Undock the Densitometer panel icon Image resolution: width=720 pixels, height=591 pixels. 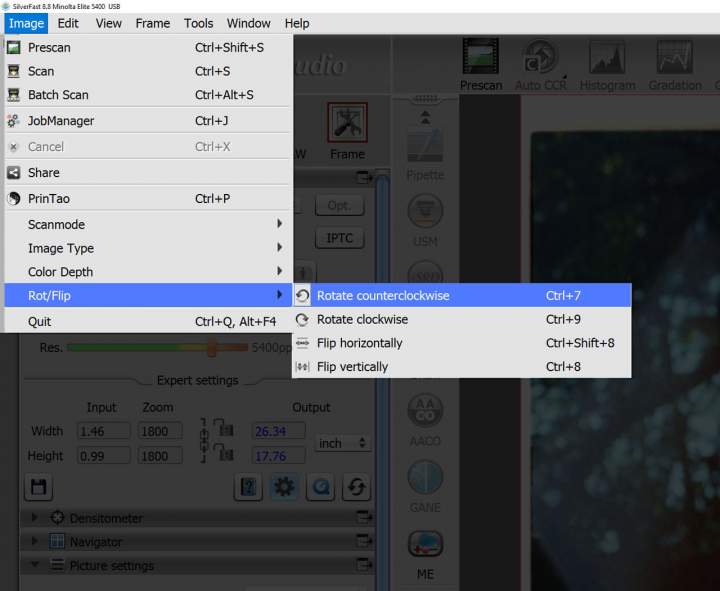[364, 518]
